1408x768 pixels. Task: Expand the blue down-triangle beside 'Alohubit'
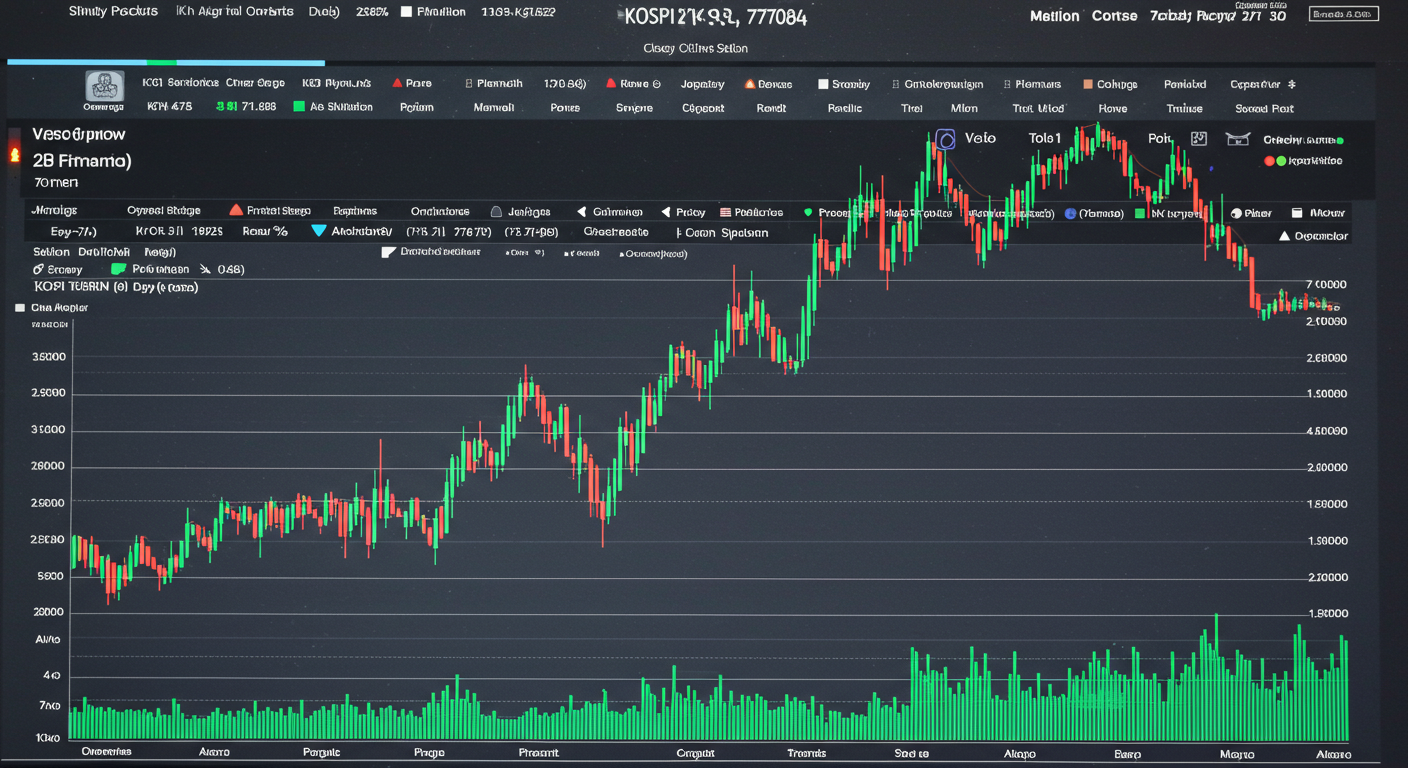click(x=319, y=231)
